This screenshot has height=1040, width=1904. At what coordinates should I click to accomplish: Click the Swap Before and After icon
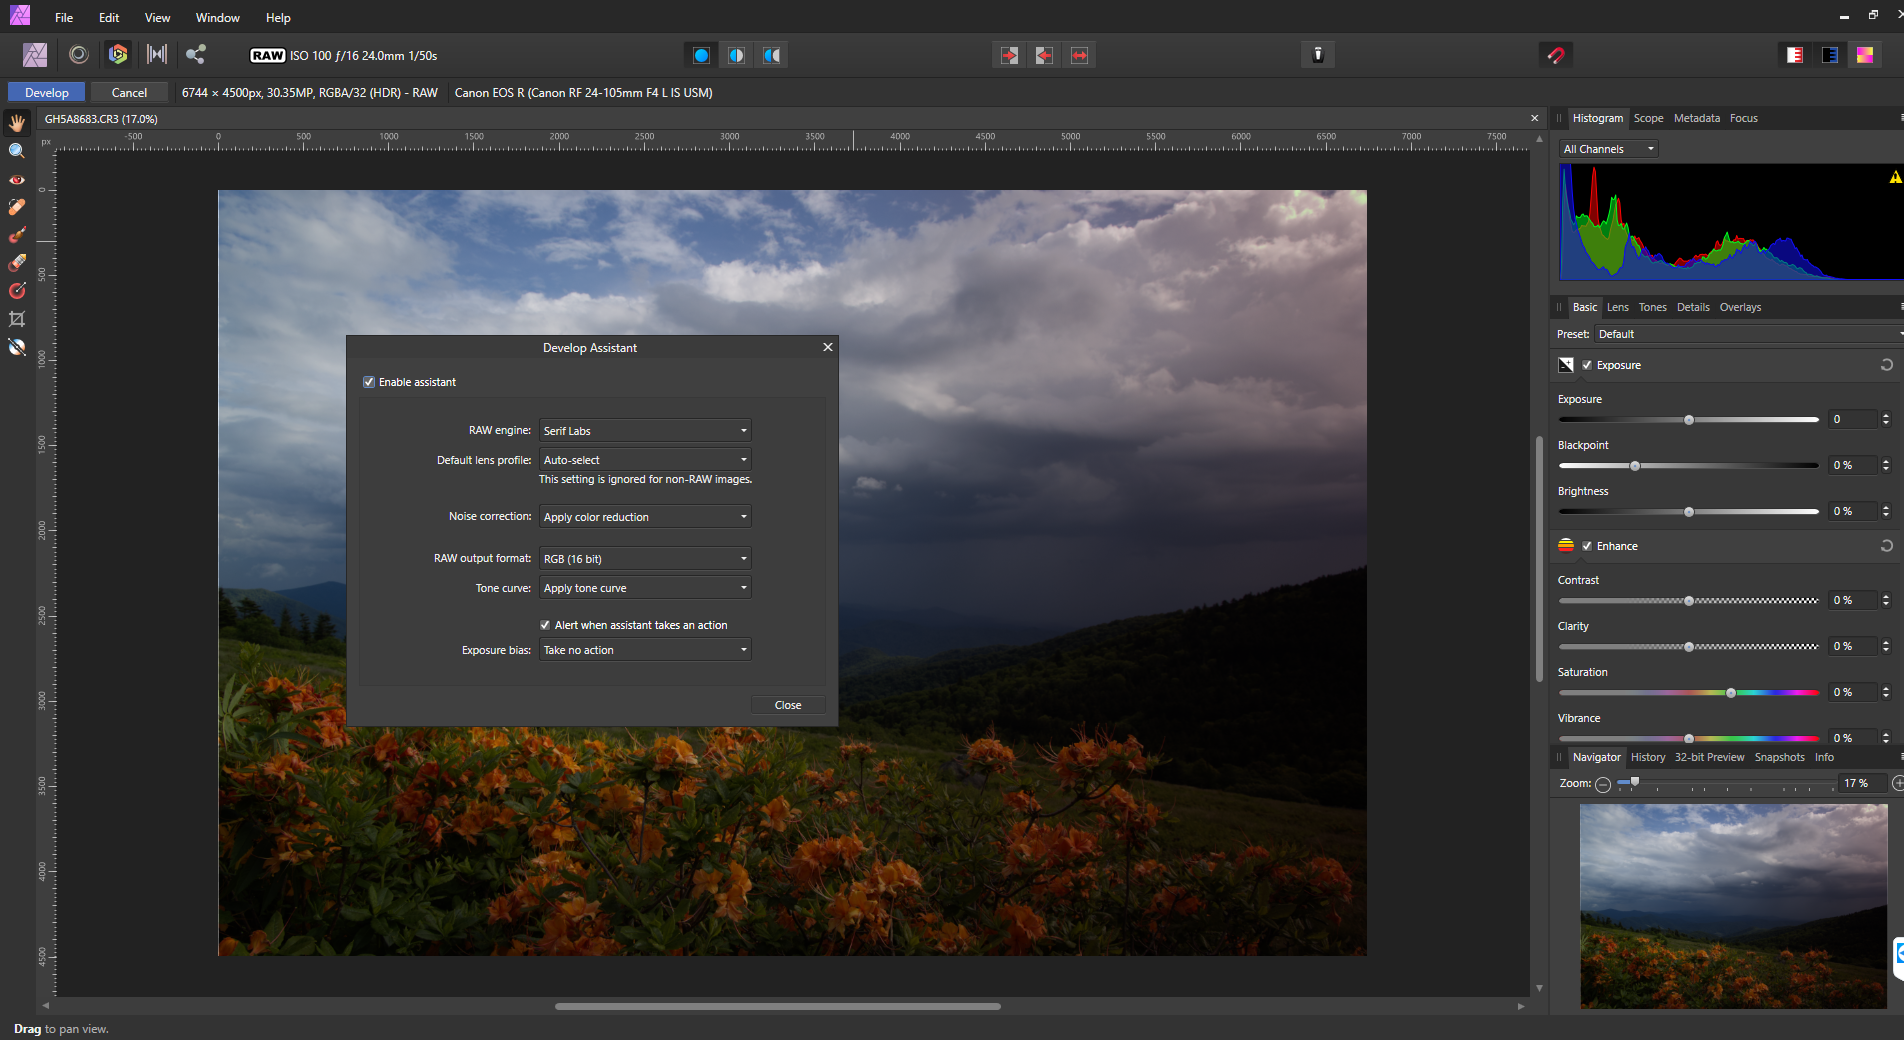[1080, 55]
